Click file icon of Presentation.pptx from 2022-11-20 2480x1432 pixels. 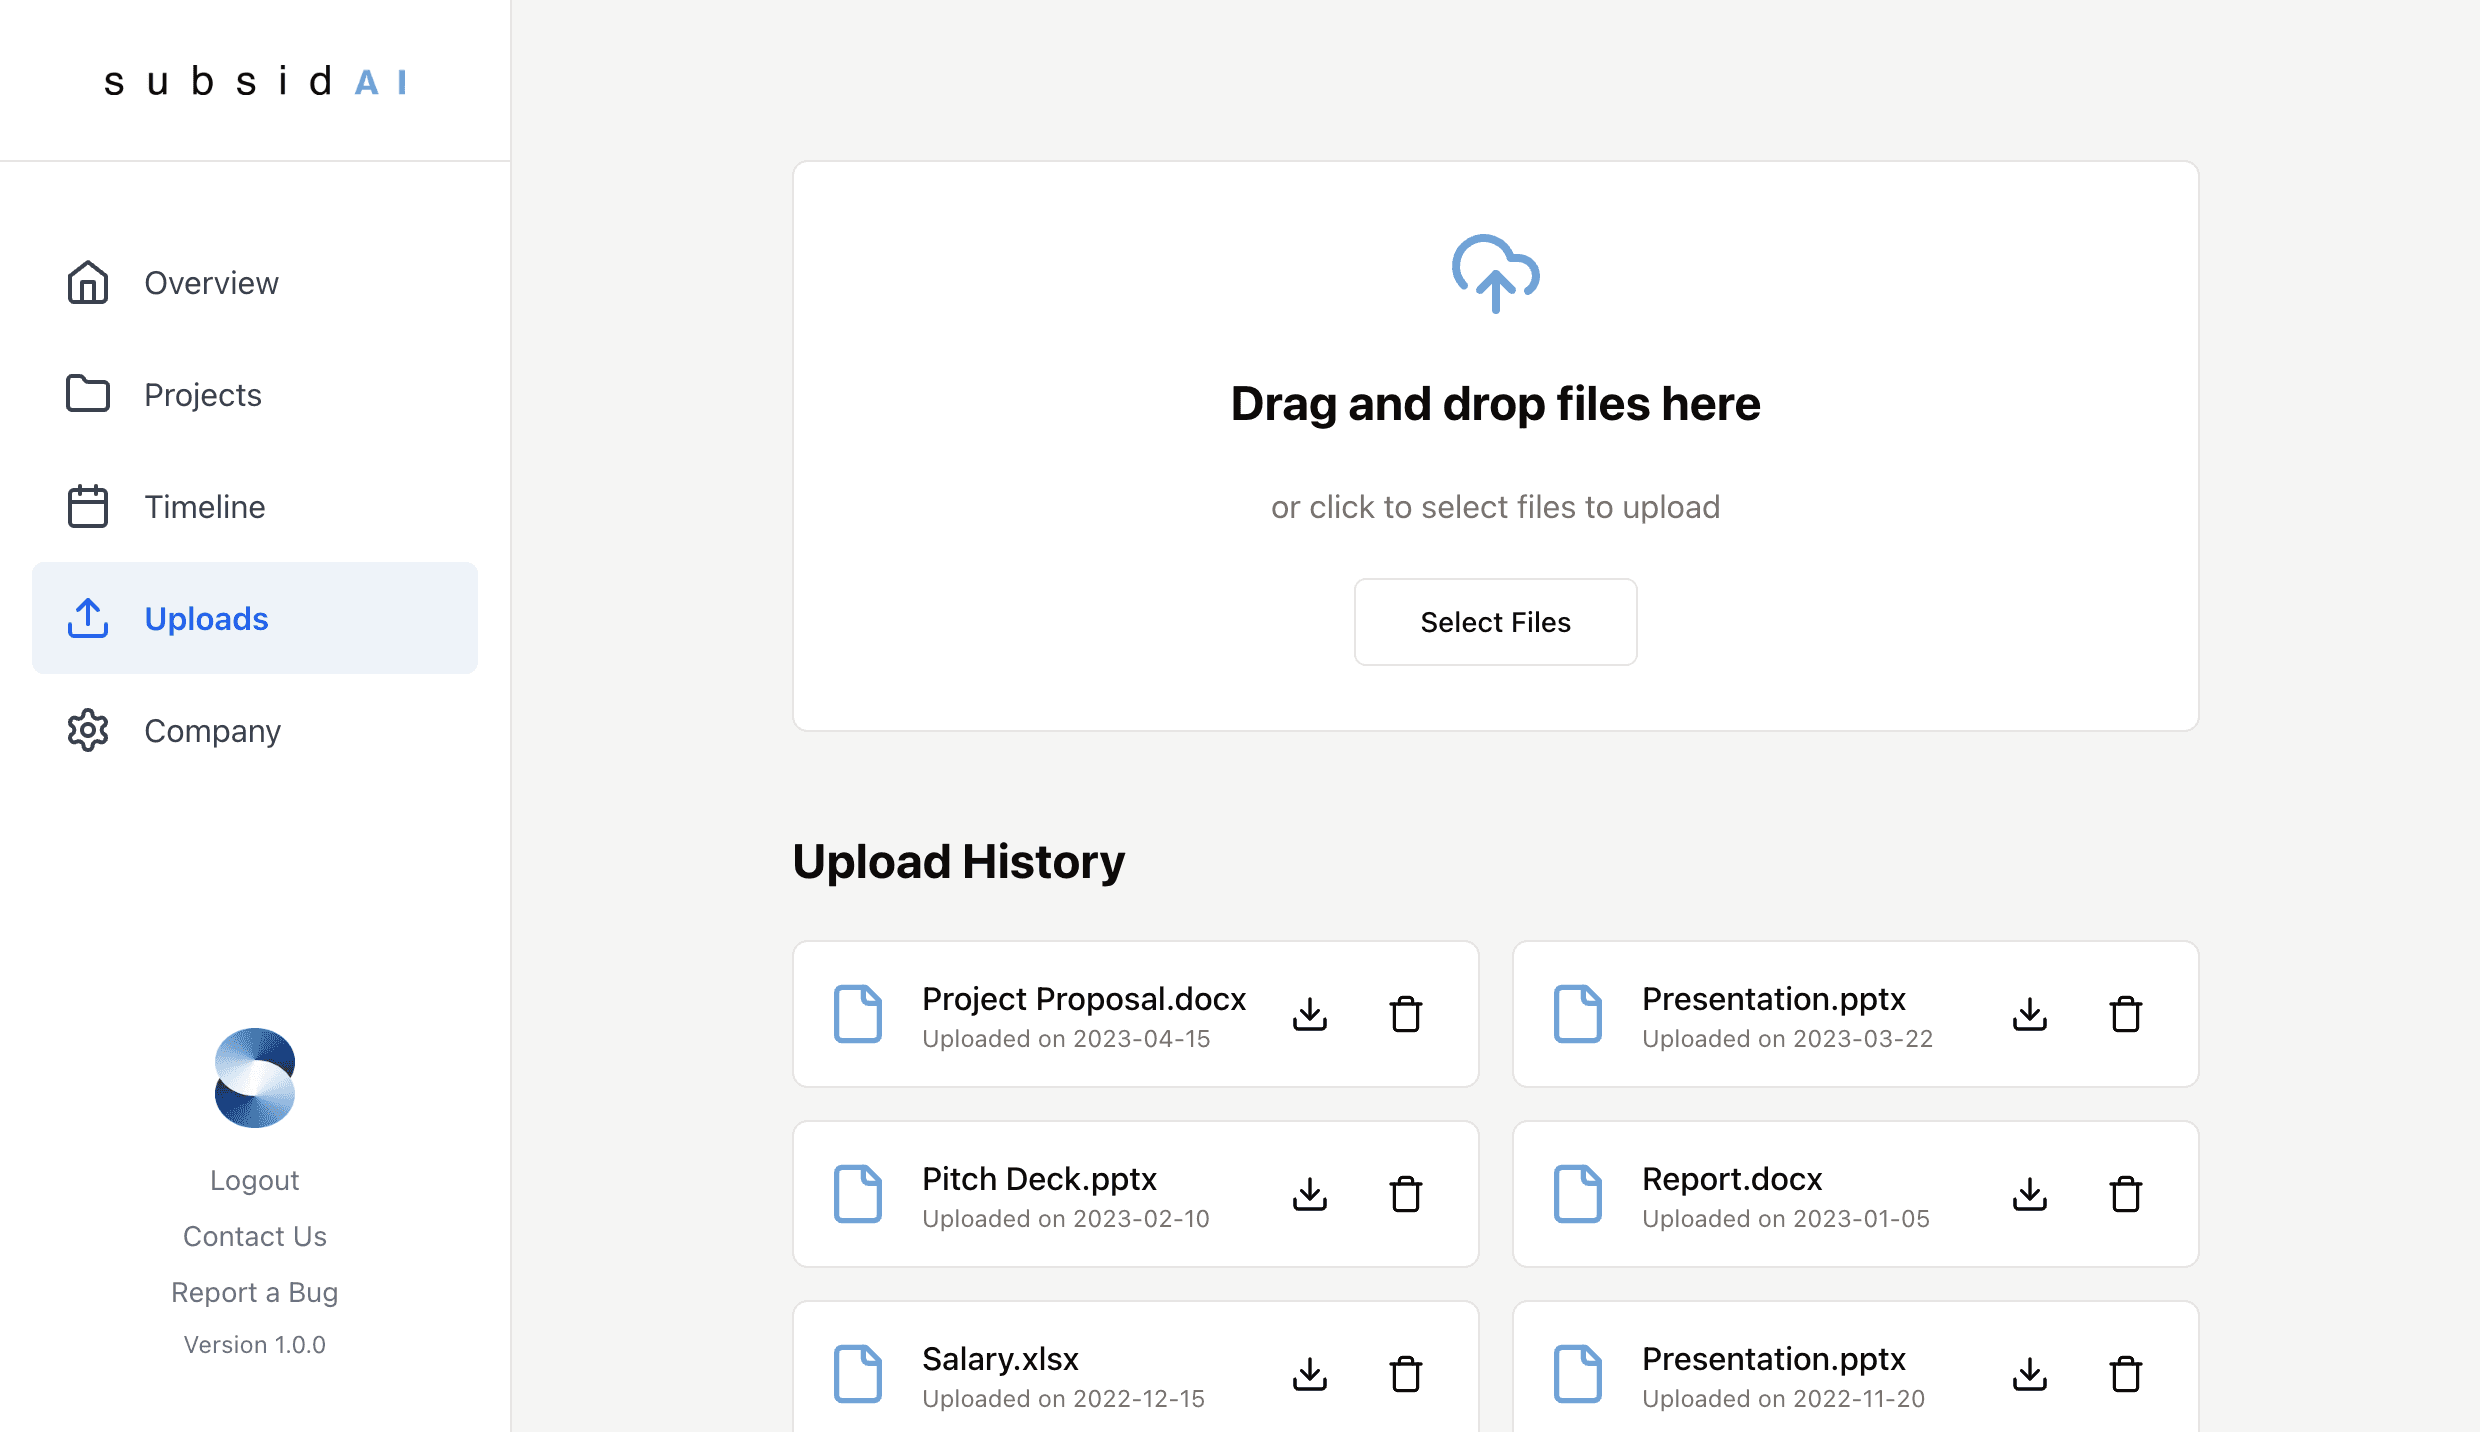pyautogui.click(x=1578, y=1374)
